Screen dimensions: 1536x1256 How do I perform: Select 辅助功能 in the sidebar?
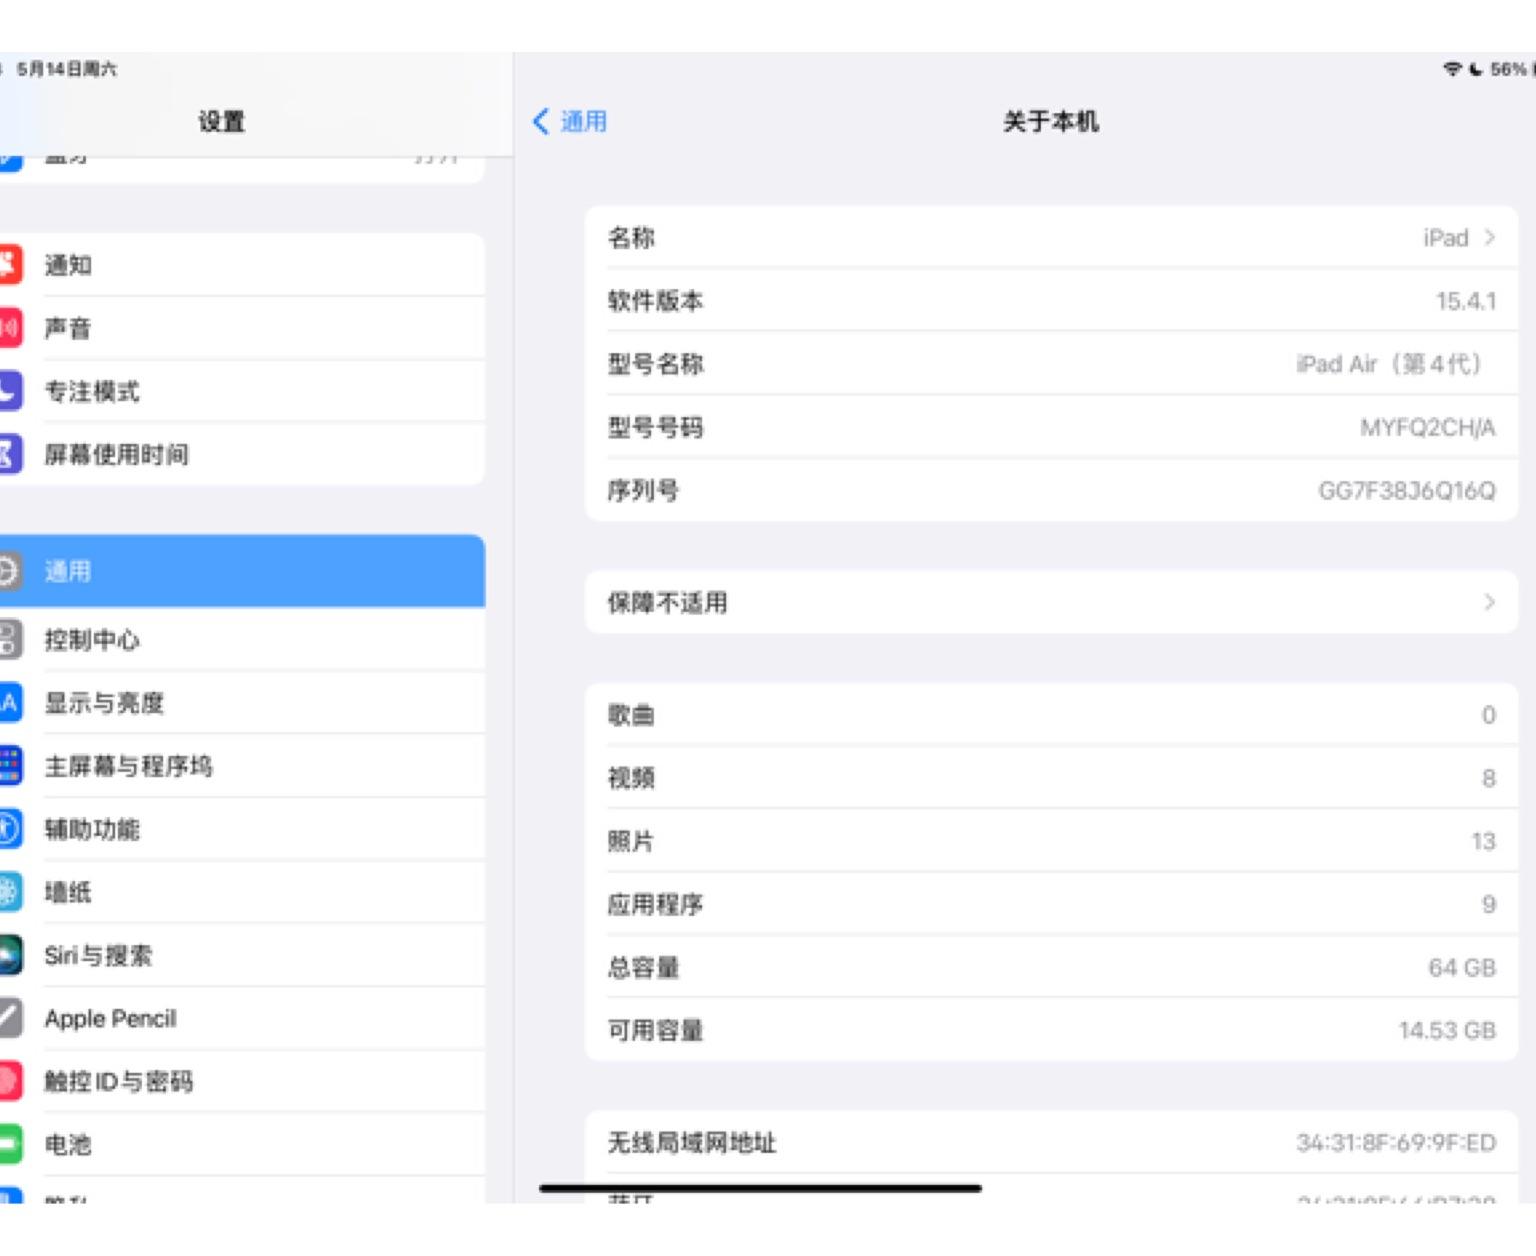pyautogui.click(x=242, y=829)
